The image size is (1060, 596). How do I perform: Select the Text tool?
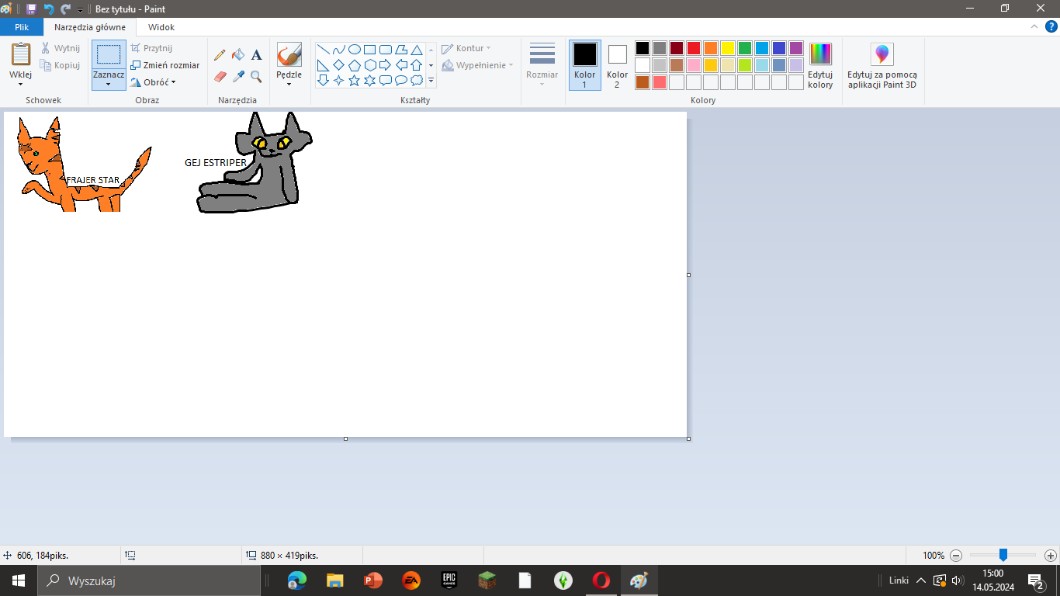coord(256,56)
